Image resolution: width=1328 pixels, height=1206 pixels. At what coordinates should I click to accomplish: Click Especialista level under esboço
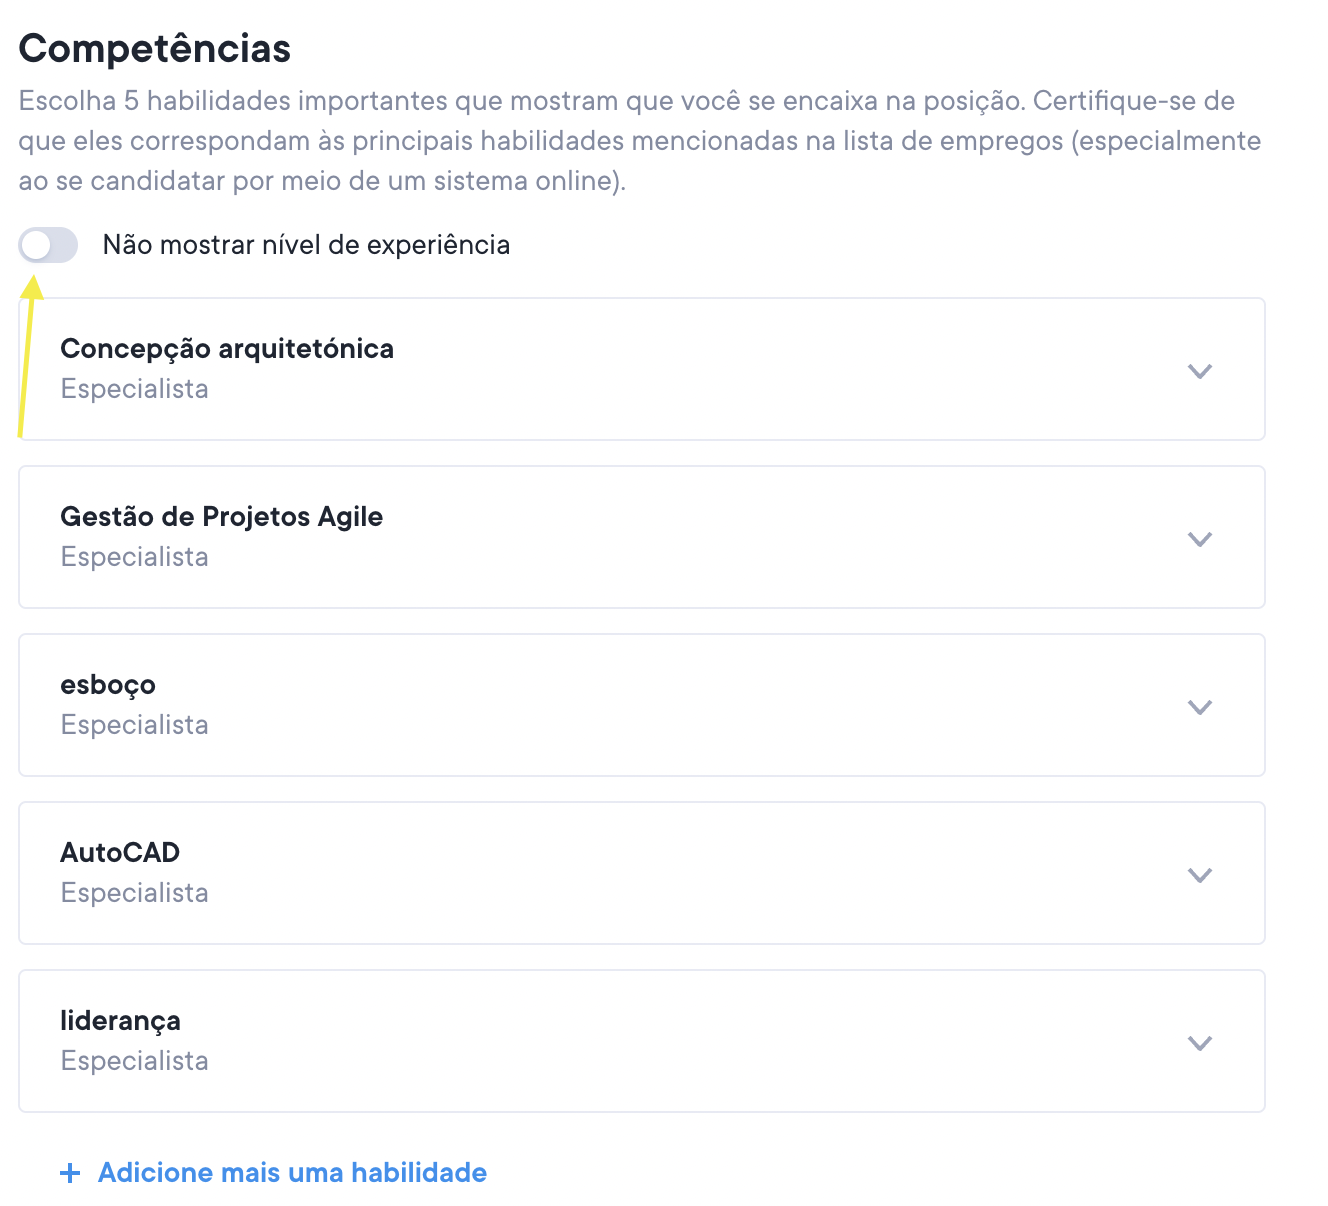tap(134, 725)
